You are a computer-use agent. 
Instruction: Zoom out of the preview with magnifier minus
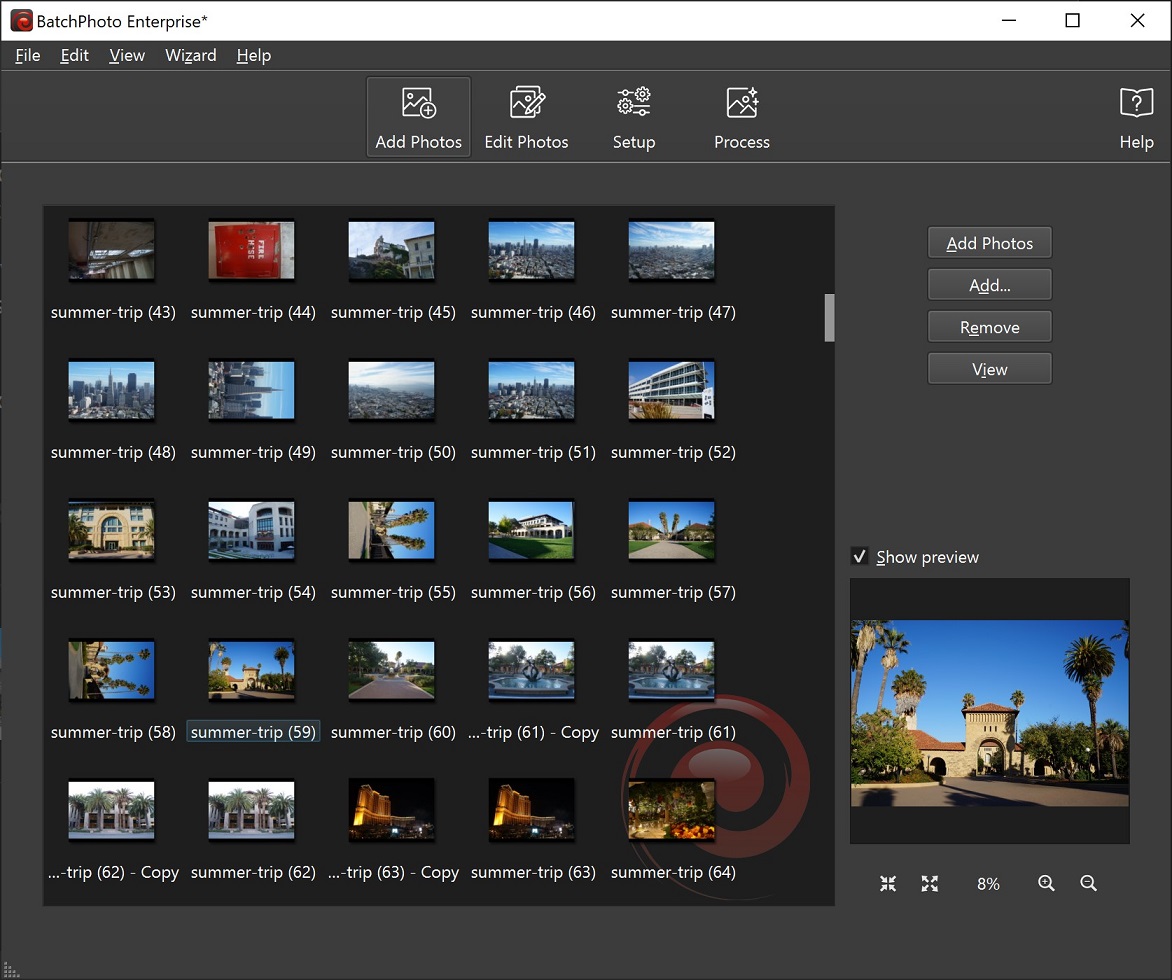pyautogui.click(x=1088, y=883)
